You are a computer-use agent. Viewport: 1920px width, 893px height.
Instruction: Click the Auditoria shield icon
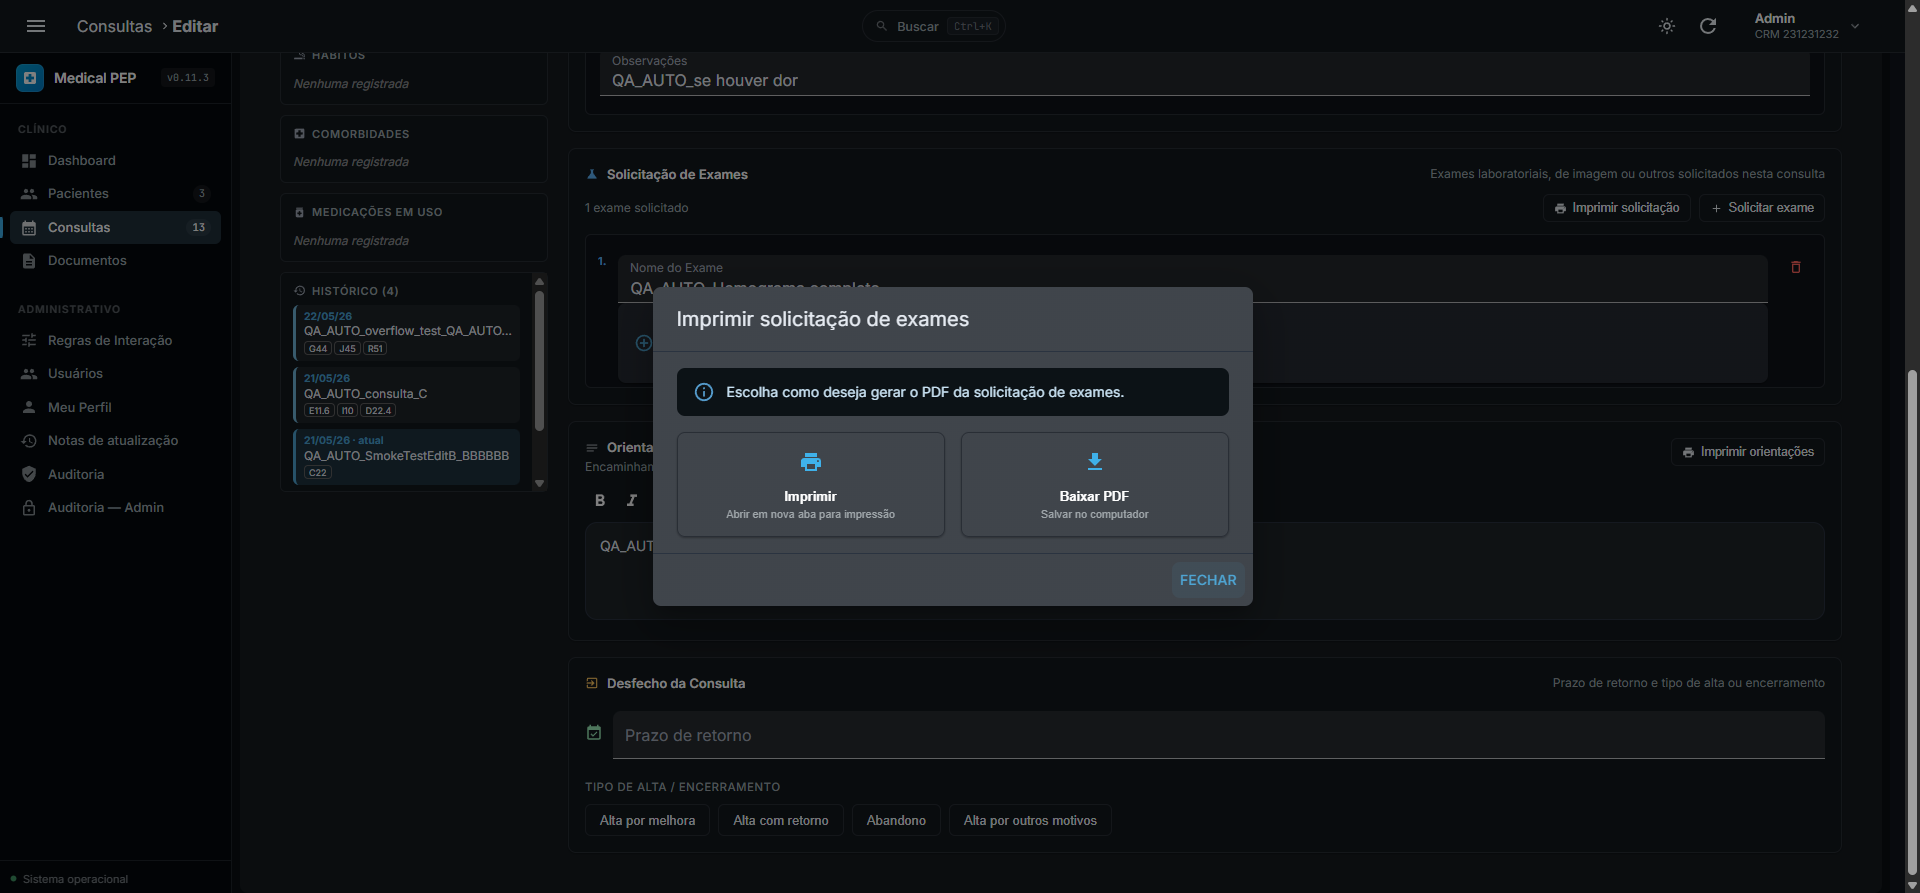[29, 474]
